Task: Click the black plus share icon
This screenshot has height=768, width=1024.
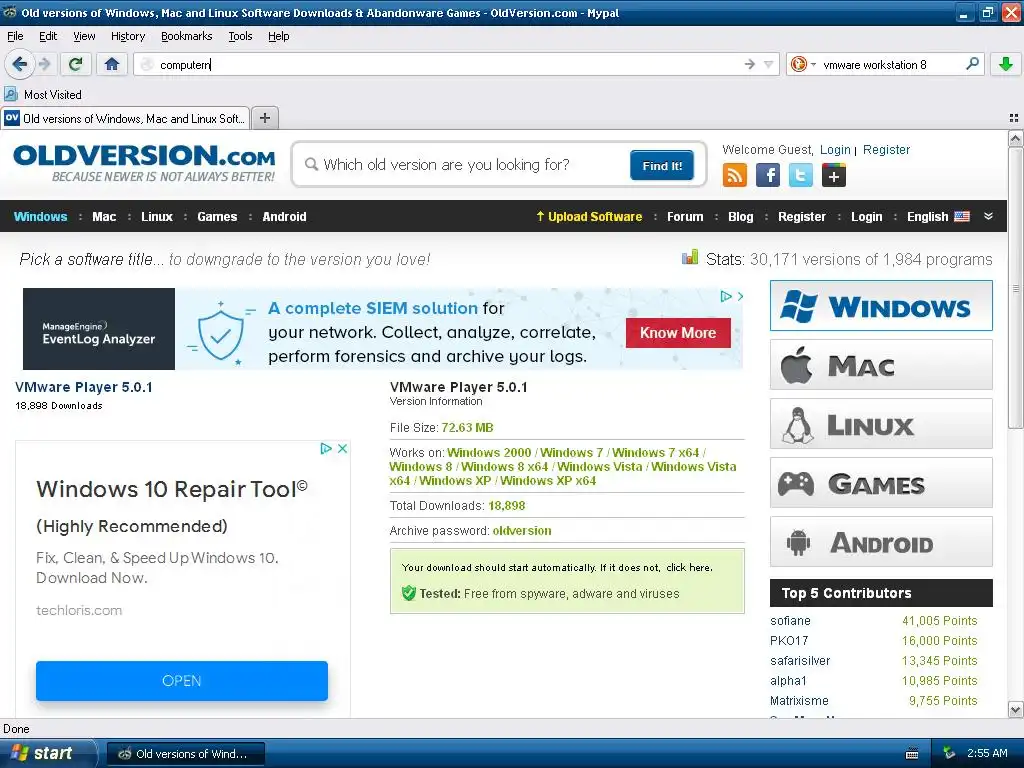Action: point(833,175)
